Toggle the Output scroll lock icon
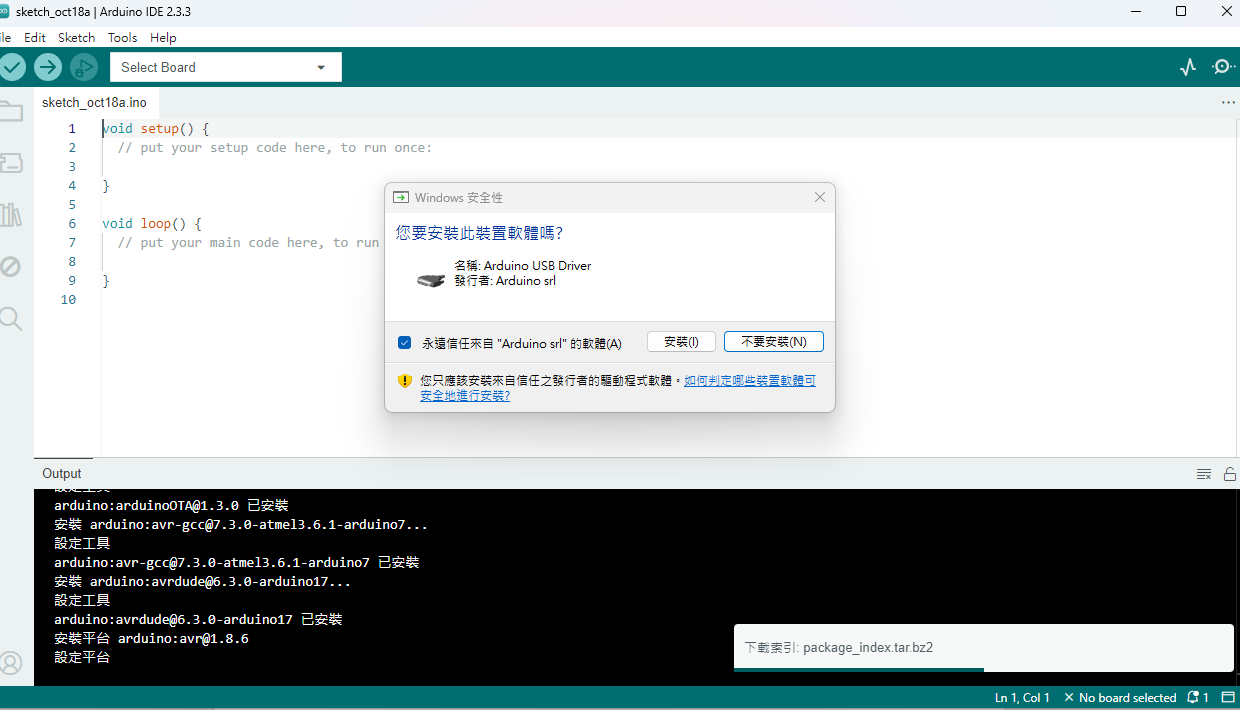1240x710 pixels. click(x=1229, y=474)
